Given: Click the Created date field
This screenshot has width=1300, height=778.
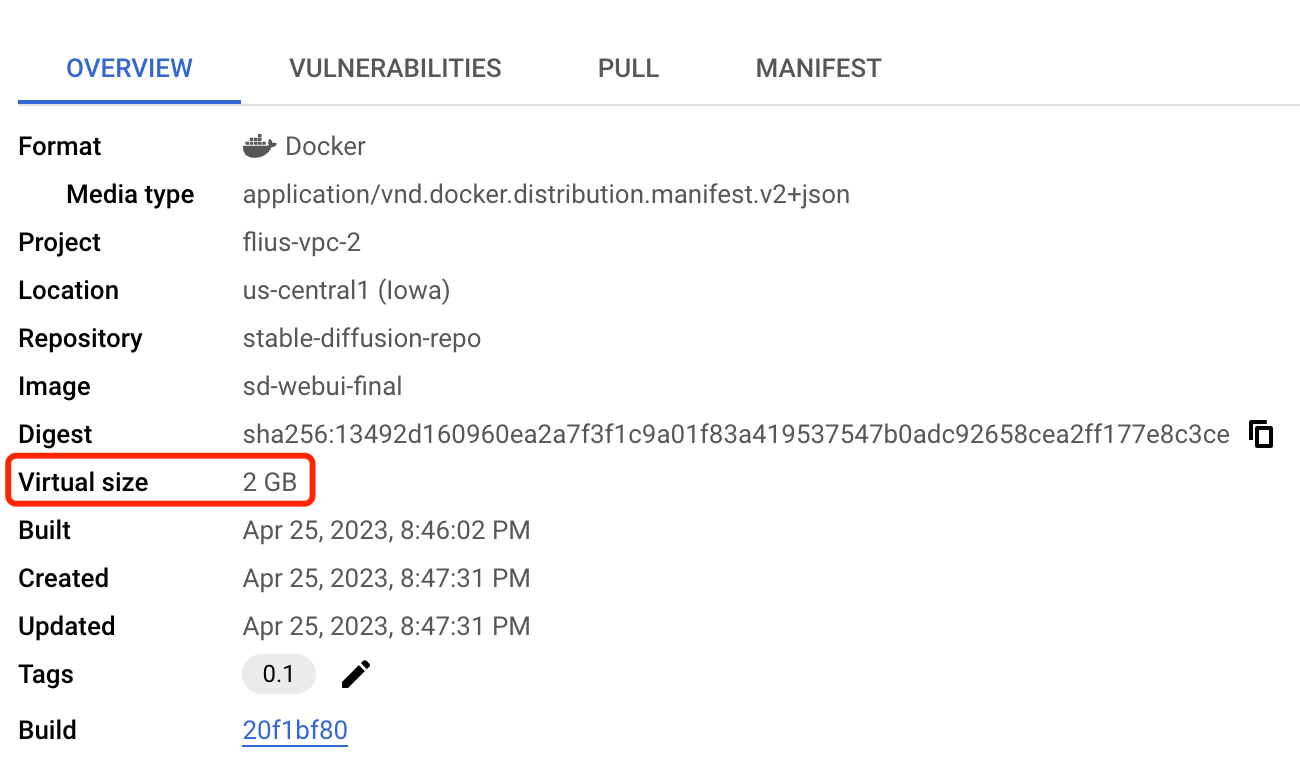Looking at the screenshot, I should coord(386,578).
